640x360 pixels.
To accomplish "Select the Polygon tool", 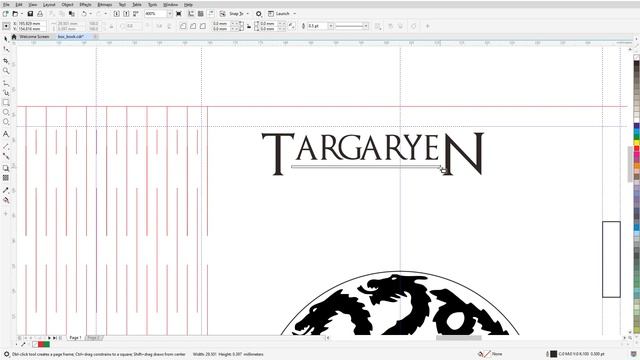I will click(x=6, y=122).
